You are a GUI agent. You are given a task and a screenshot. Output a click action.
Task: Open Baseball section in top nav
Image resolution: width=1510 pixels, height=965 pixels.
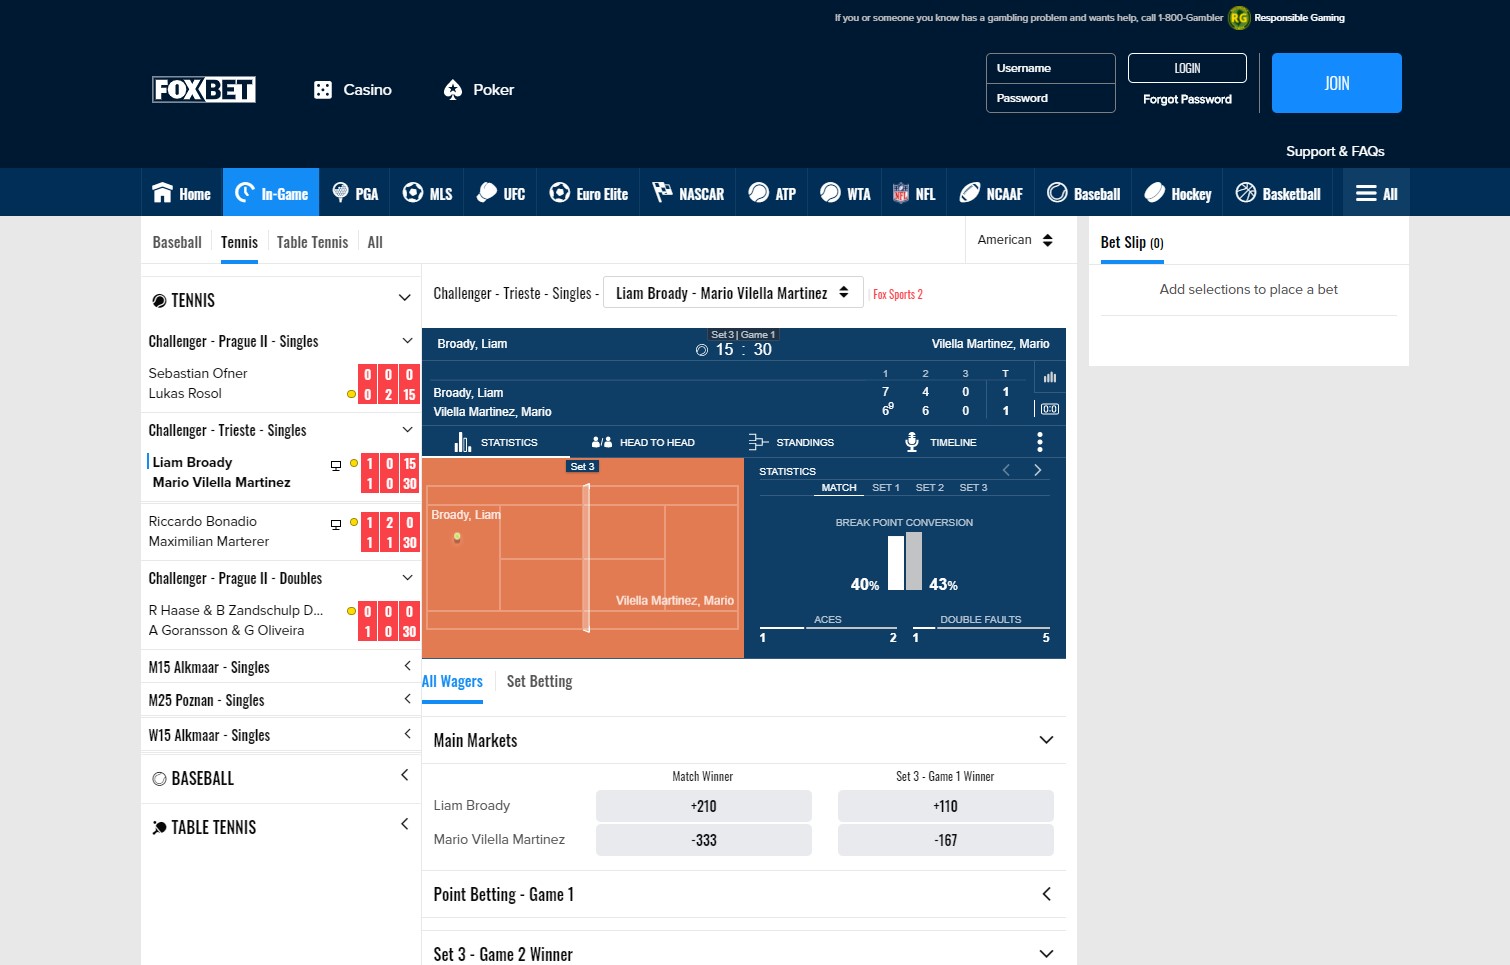click(x=1083, y=193)
